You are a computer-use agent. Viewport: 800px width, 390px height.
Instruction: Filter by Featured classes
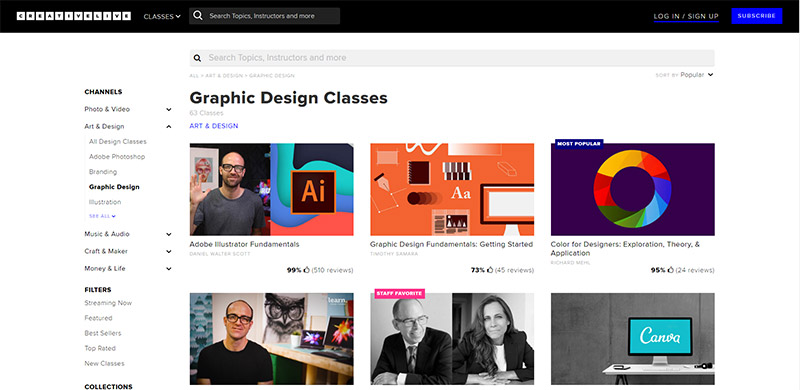[x=98, y=318]
